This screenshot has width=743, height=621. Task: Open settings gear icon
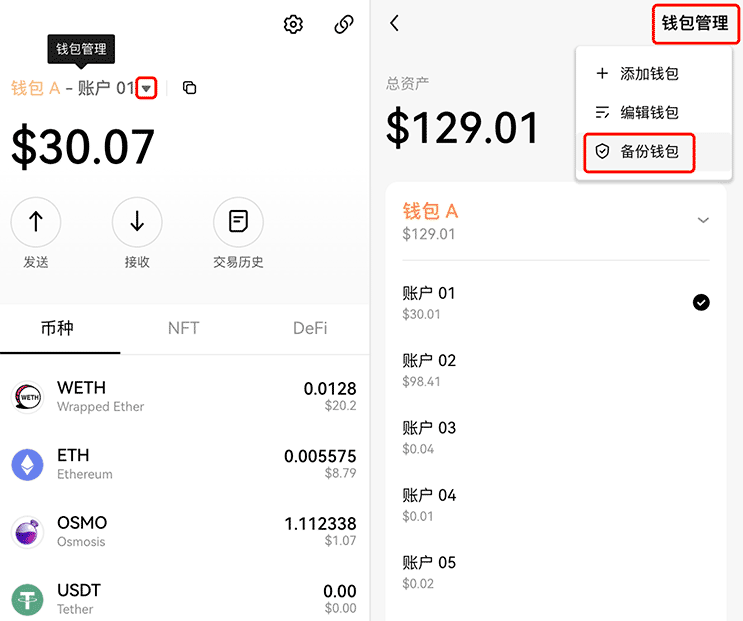point(293,25)
